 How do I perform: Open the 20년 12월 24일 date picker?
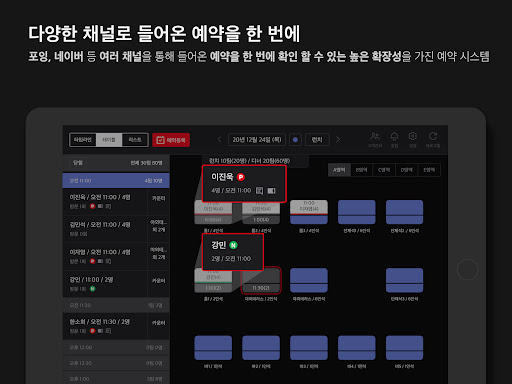pos(257,140)
